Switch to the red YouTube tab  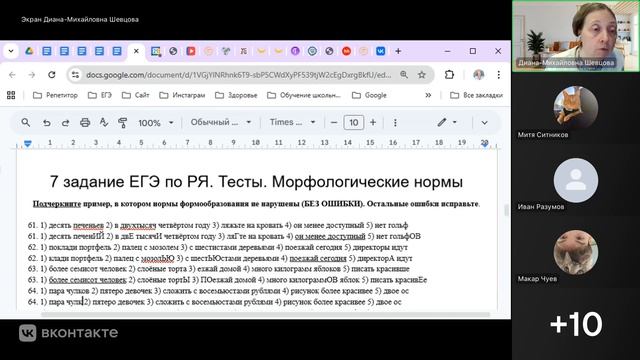191,51
